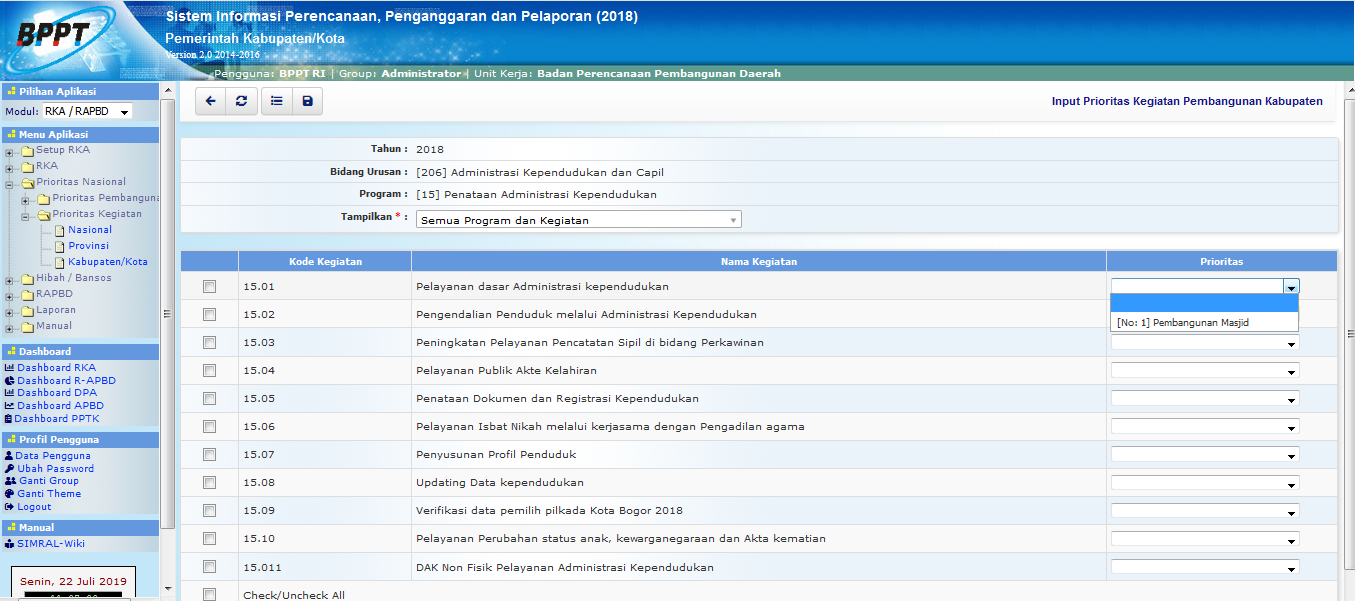The image size is (1355, 601).
Task: Open Prioritas dropdown for row 15.07
Action: point(1204,455)
